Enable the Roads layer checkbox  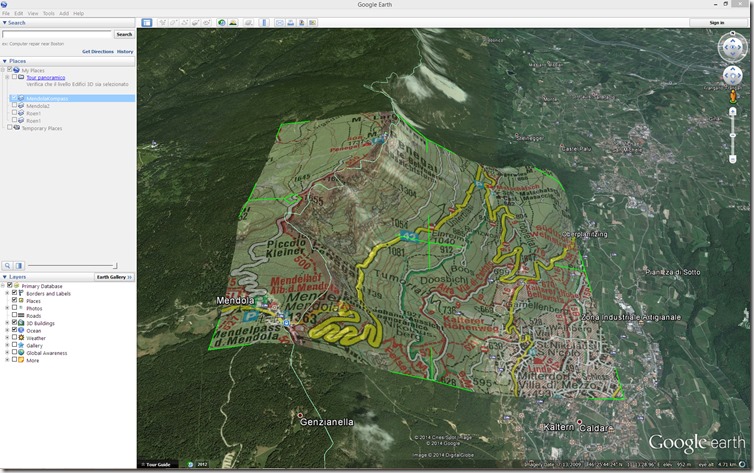(14, 315)
